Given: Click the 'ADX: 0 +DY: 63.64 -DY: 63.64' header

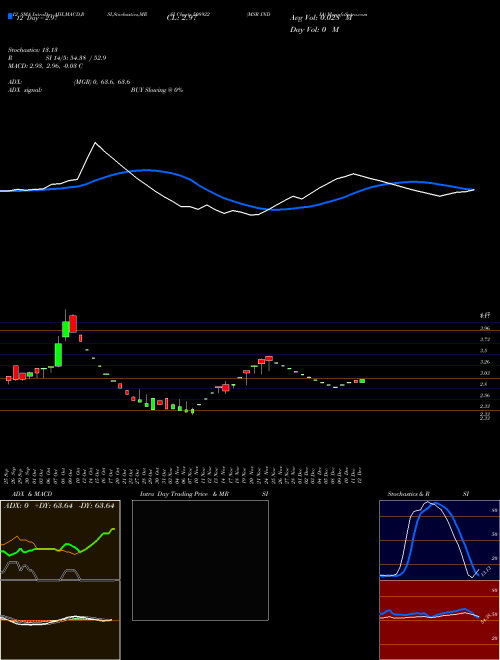Looking at the screenshot, I should click(x=59, y=506).
